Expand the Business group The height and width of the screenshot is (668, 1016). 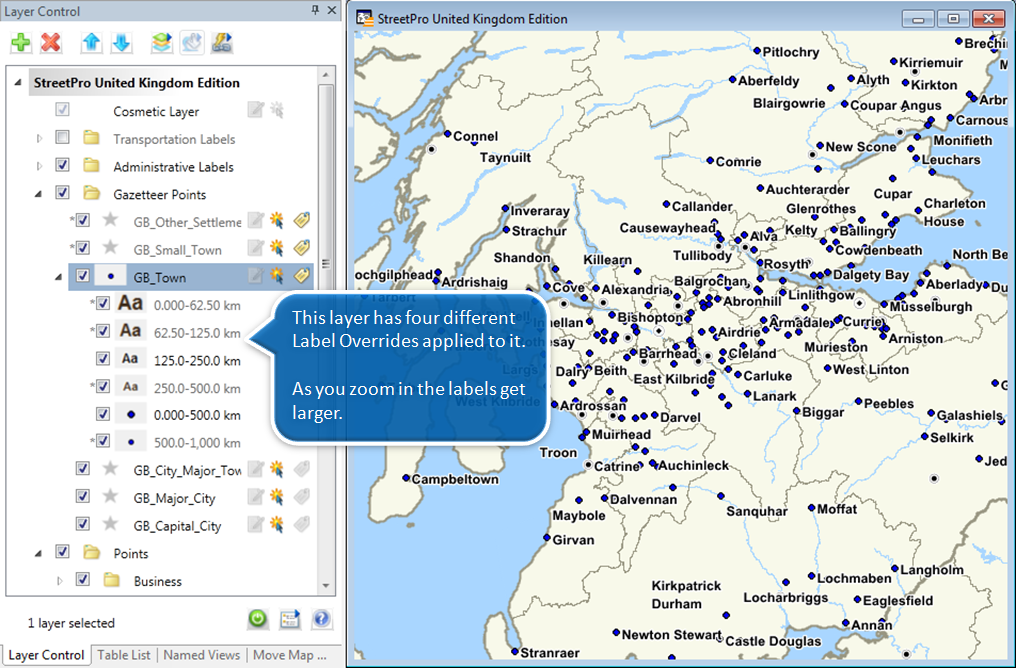(x=59, y=581)
